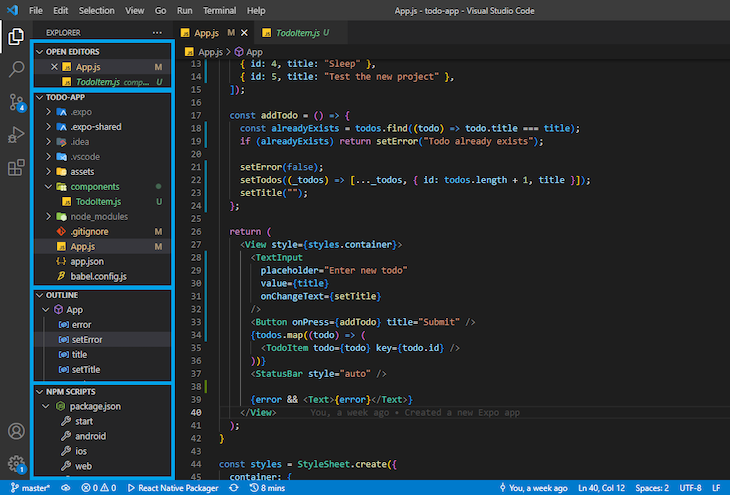Change indentation via Spaces: 2
Viewport: 730px width, 495px height.
[652, 488]
